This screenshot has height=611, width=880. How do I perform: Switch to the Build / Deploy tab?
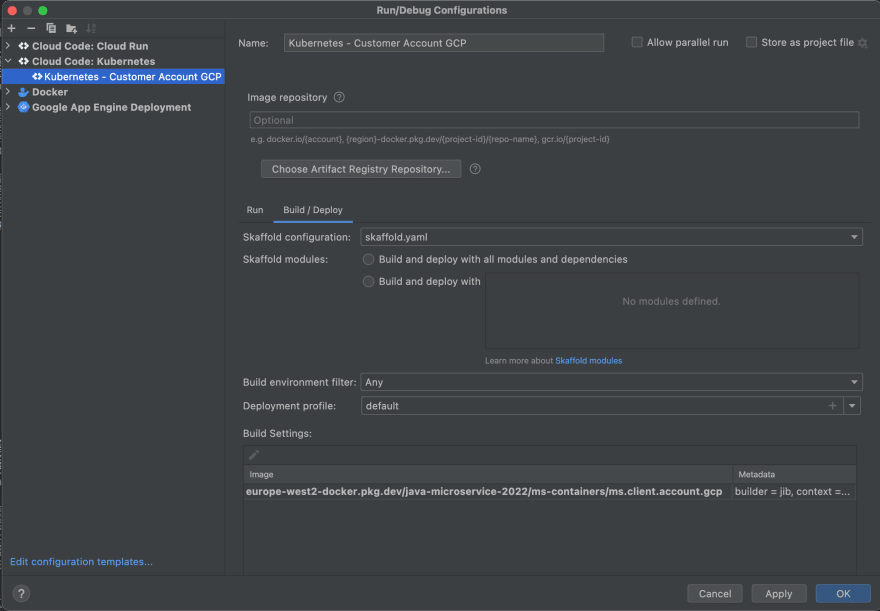click(x=313, y=210)
